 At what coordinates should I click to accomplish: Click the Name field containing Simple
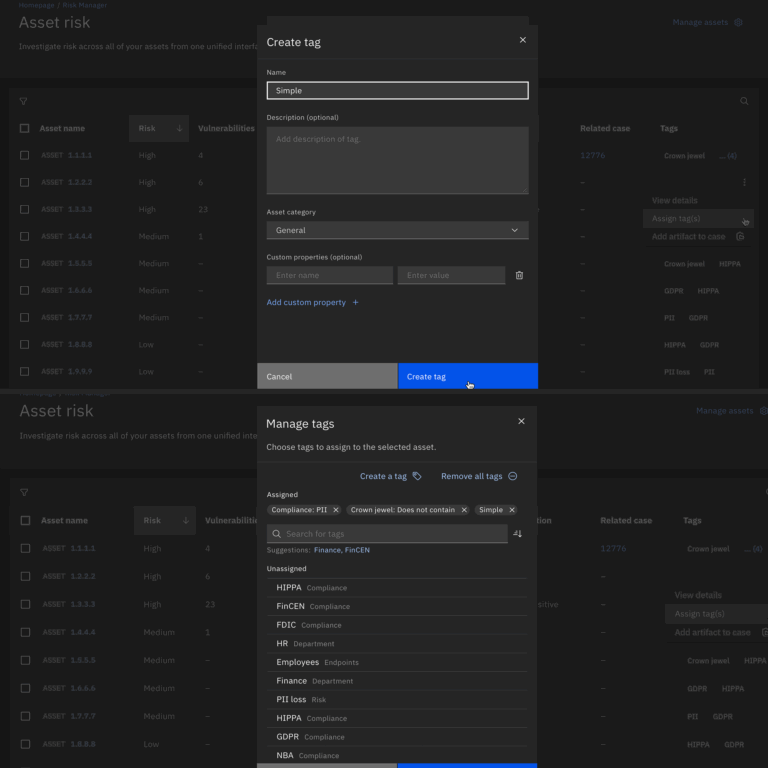[x=397, y=91]
